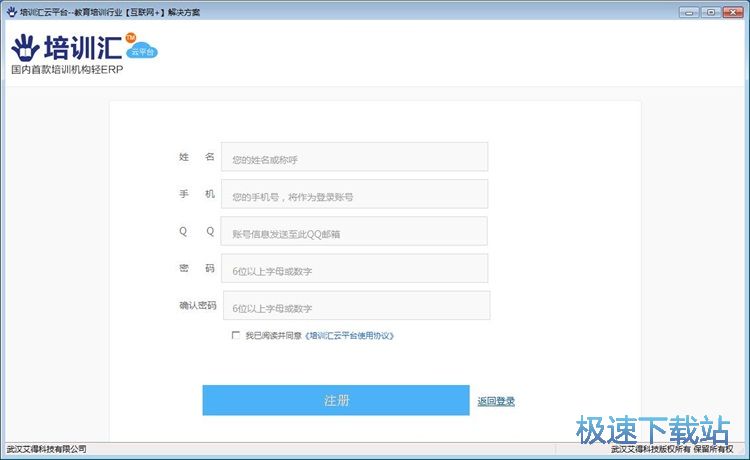Maximize the 培训汇云平台 window
Image resolution: width=750 pixels, height=460 pixels.
(x=711, y=12)
